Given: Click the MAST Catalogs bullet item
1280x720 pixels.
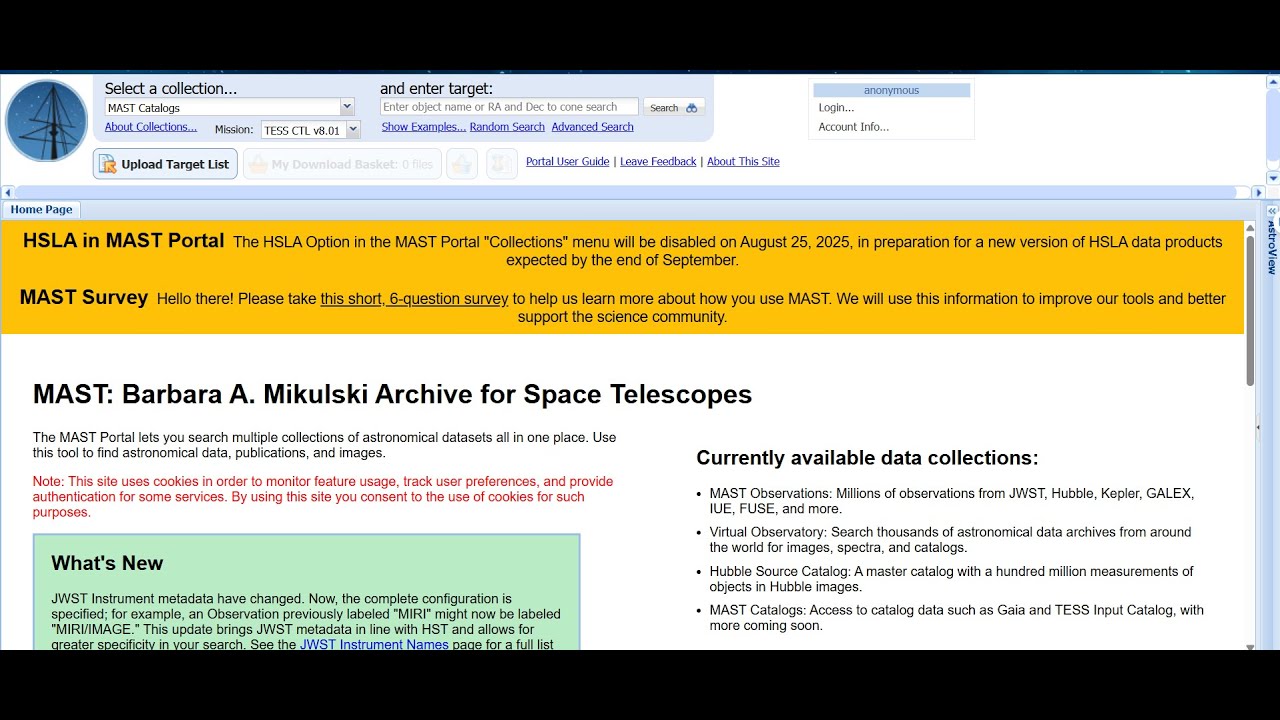Looking at the screenshot, I should [x=957, y=618].
